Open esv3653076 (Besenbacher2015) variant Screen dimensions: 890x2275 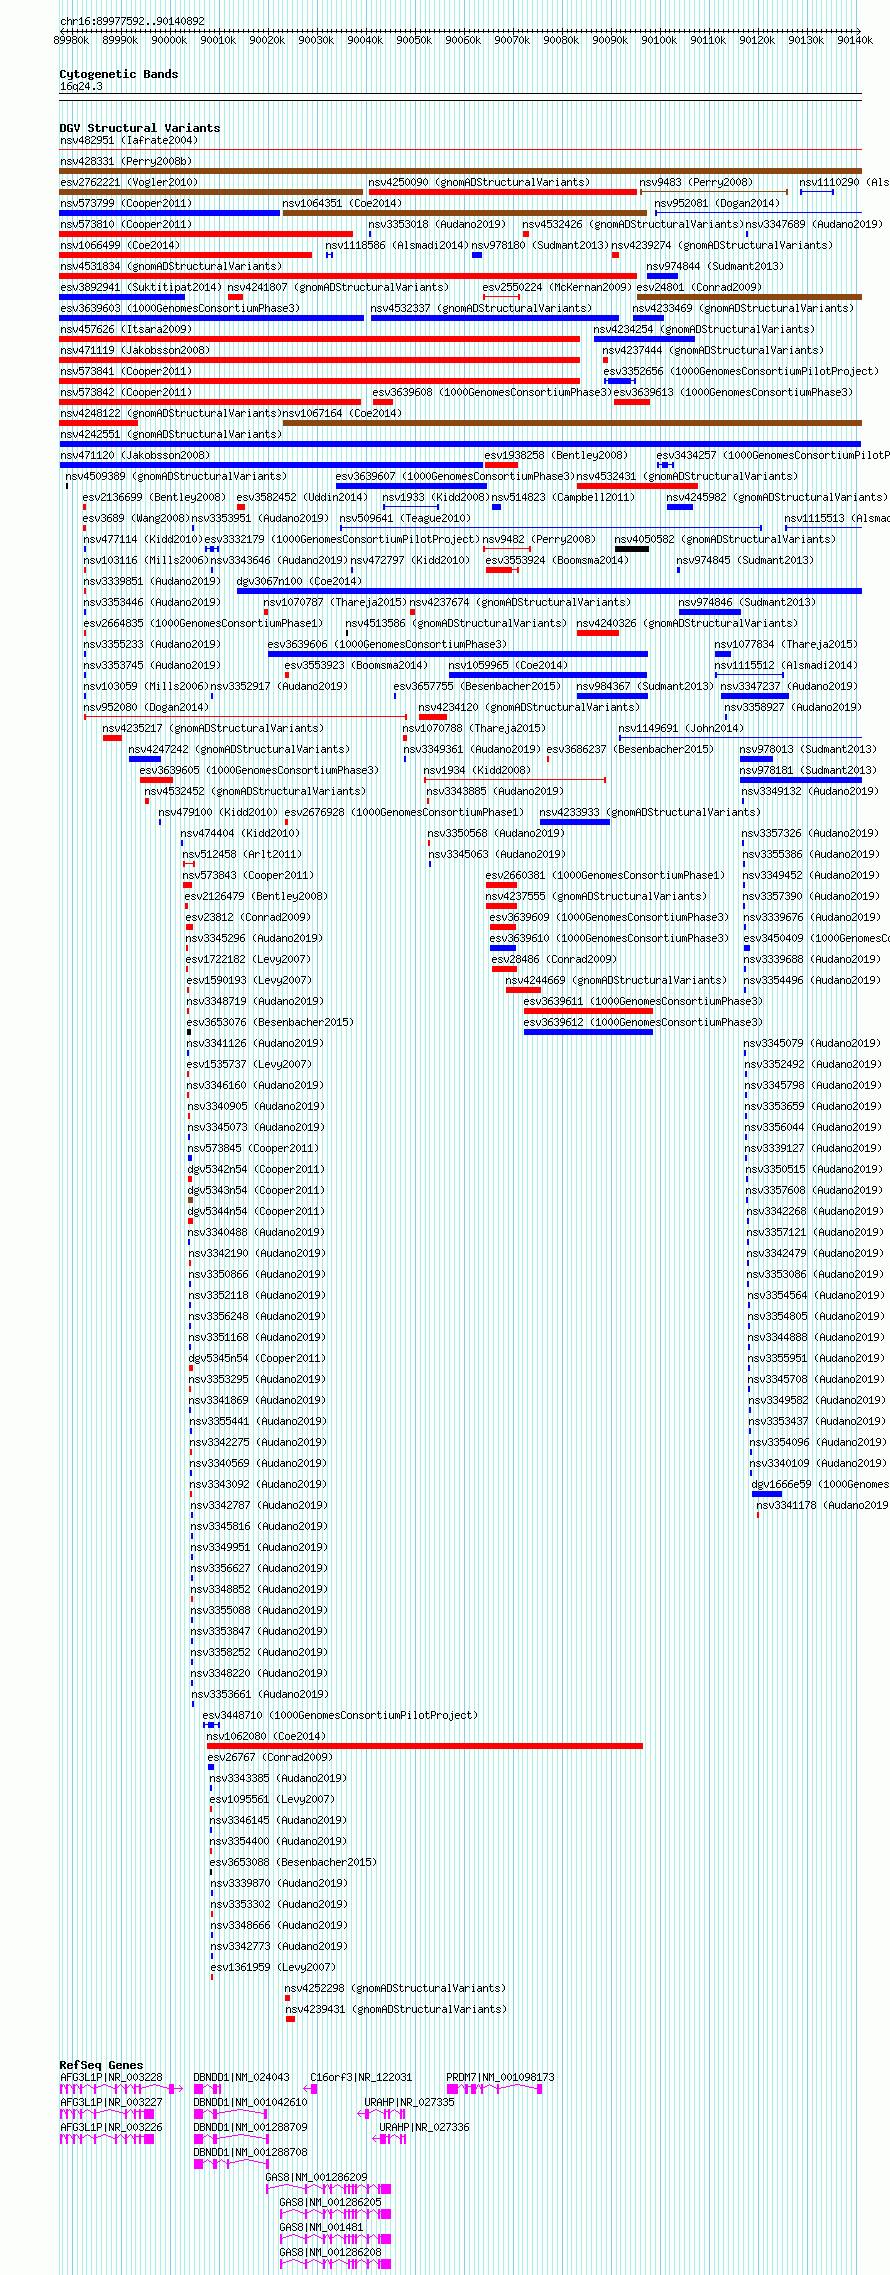(270, 1022)
